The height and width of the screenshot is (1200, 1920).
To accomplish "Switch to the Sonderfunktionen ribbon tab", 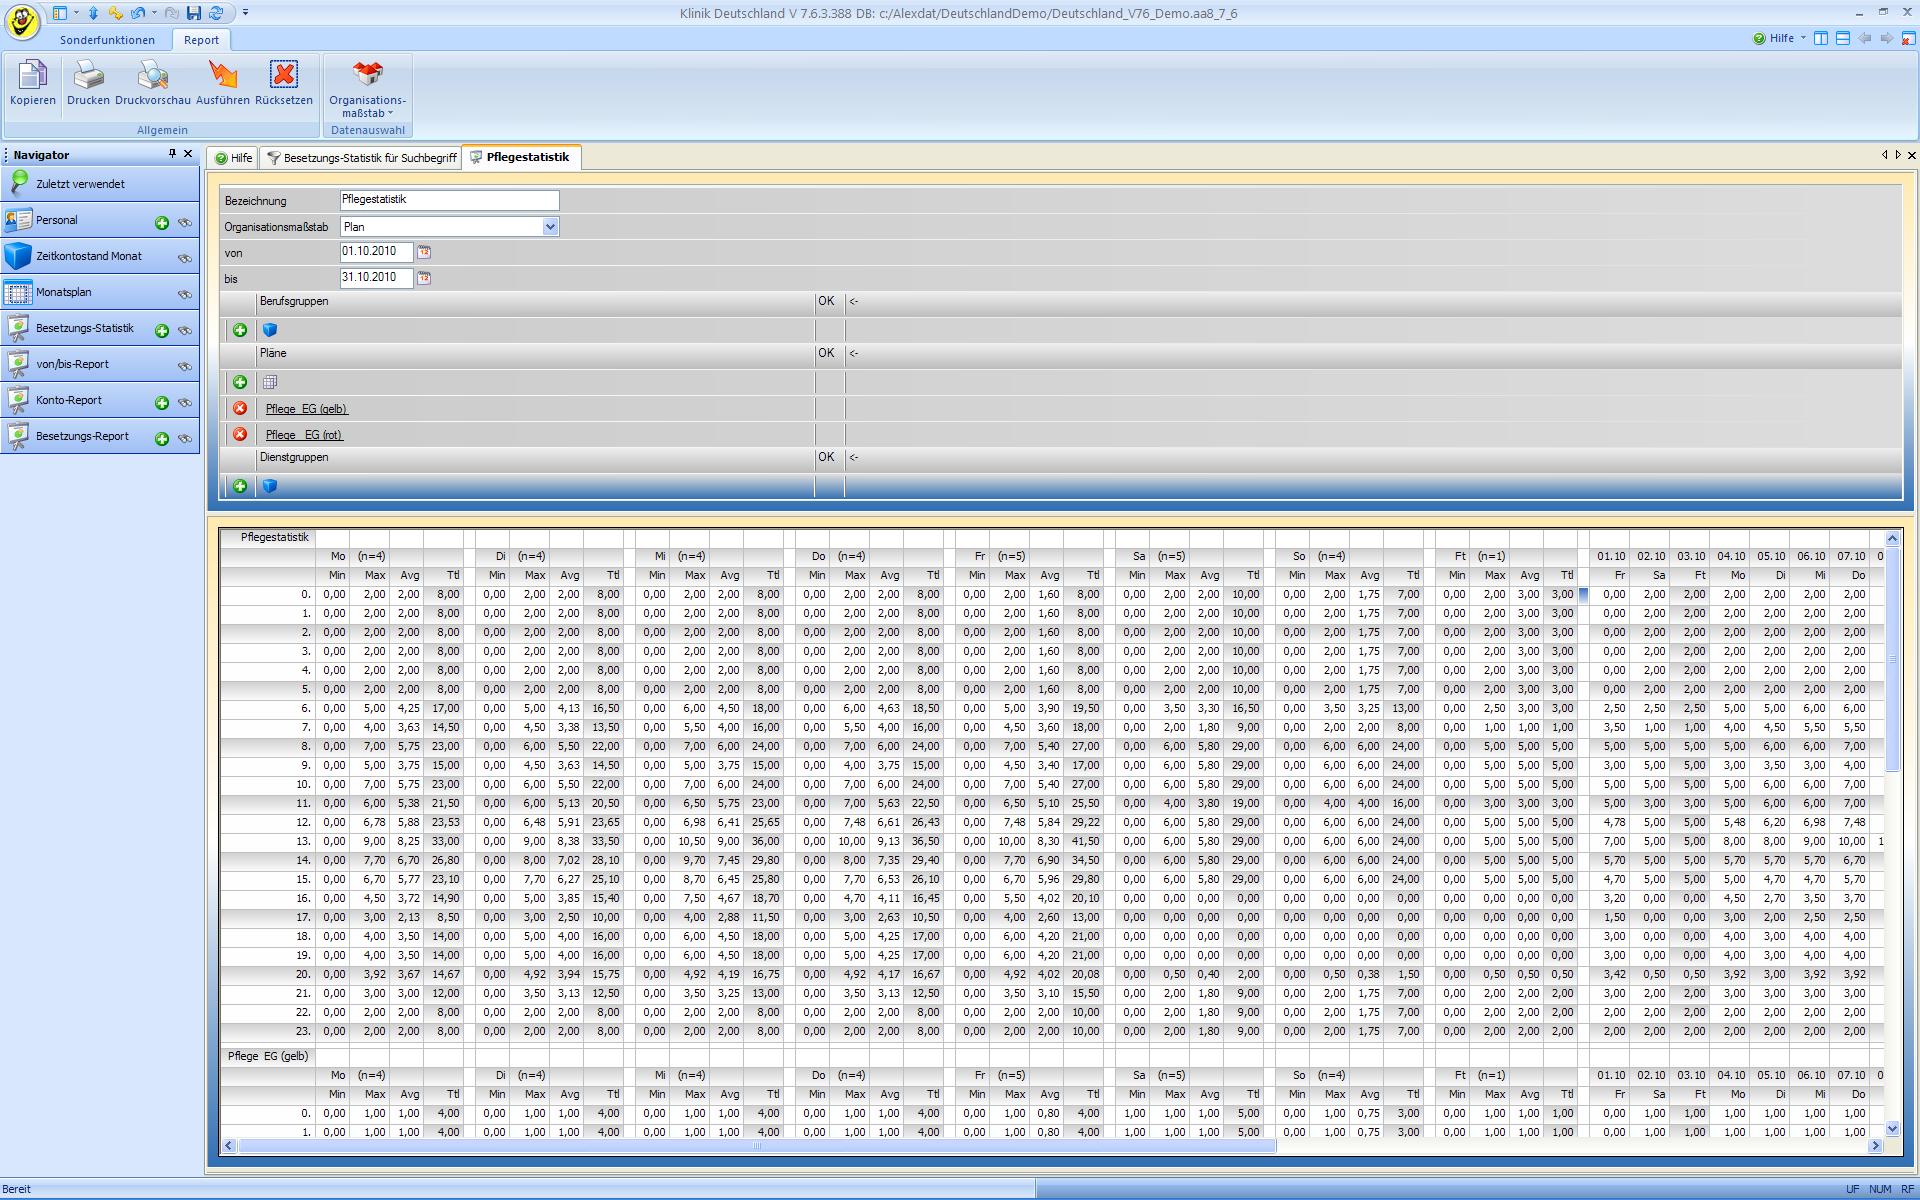I will pyautogui.click(x=107, y=40).
